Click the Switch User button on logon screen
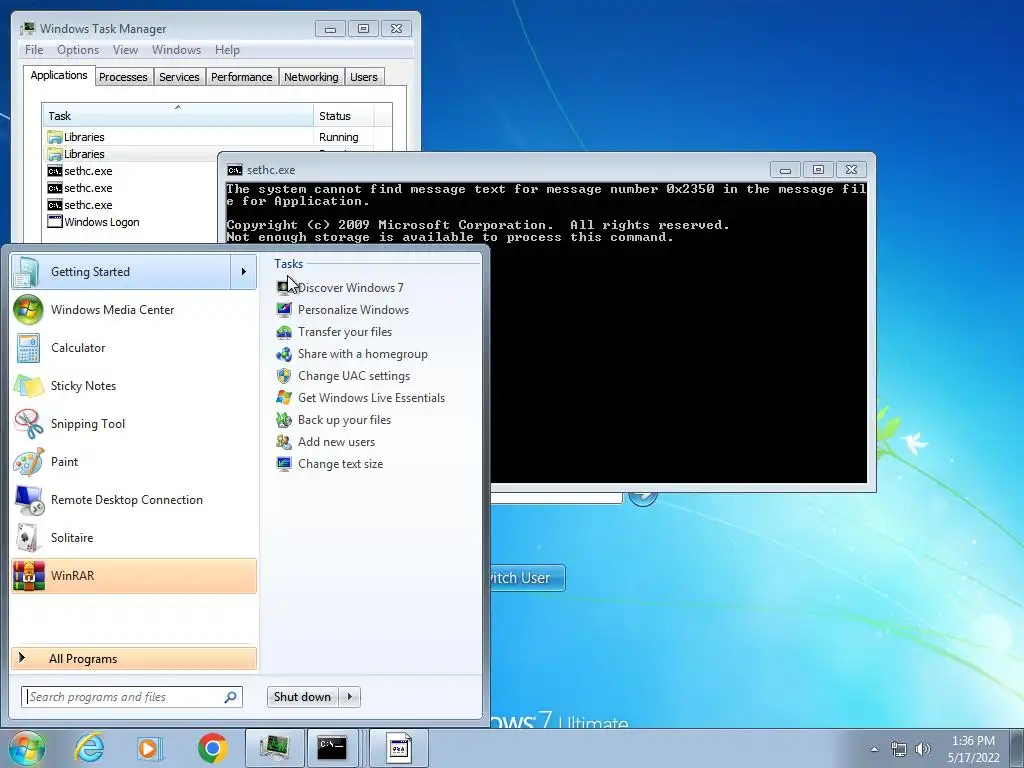 point(527,578)
